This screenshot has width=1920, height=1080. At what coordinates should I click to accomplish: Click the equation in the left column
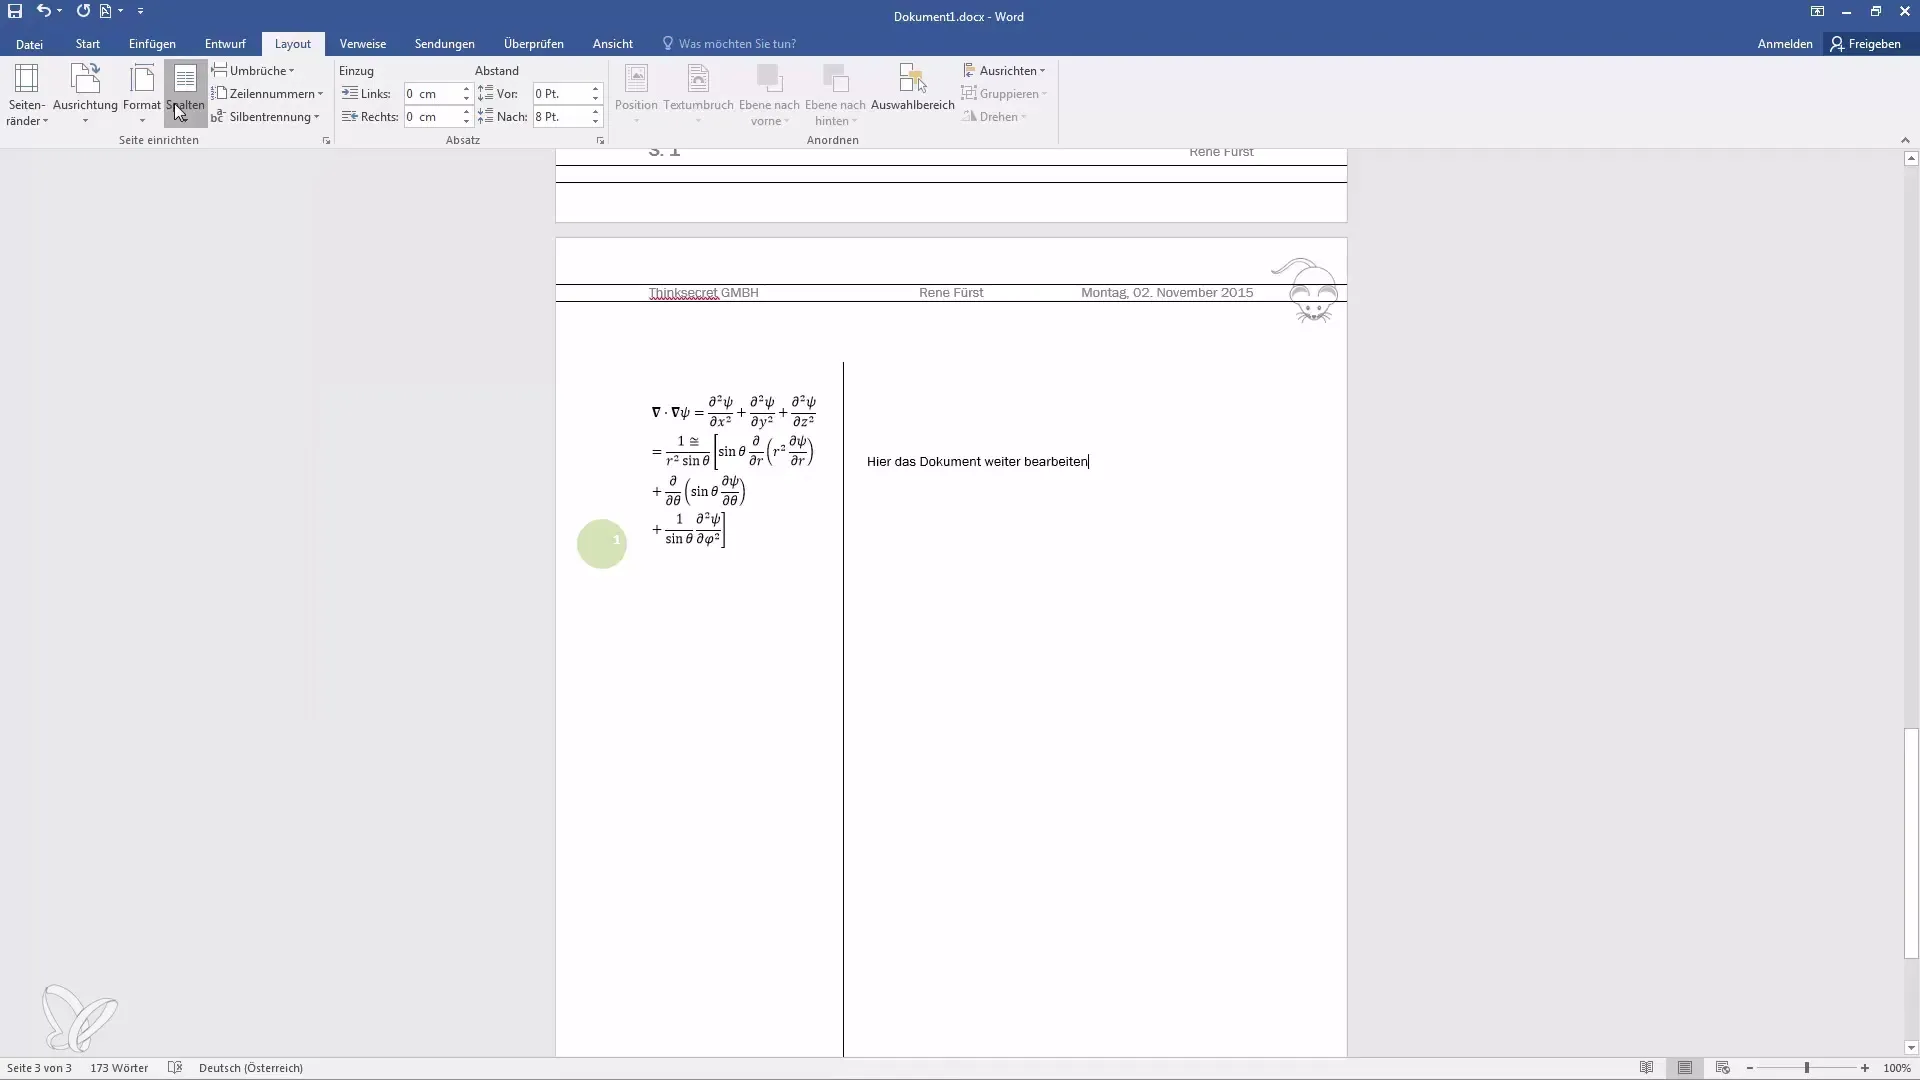pyautogui.click(x=734, y=471)
